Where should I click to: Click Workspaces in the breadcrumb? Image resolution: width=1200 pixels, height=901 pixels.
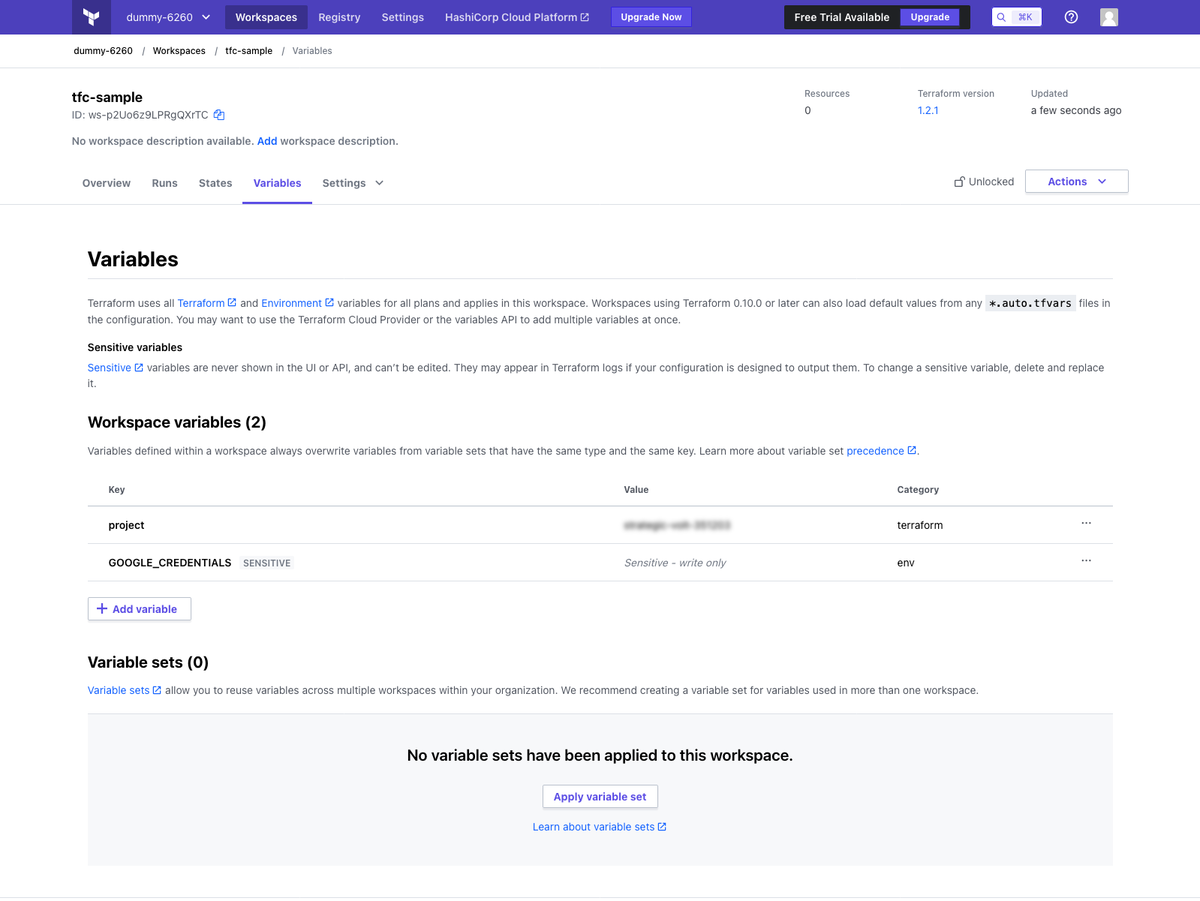tap(179, 51)
